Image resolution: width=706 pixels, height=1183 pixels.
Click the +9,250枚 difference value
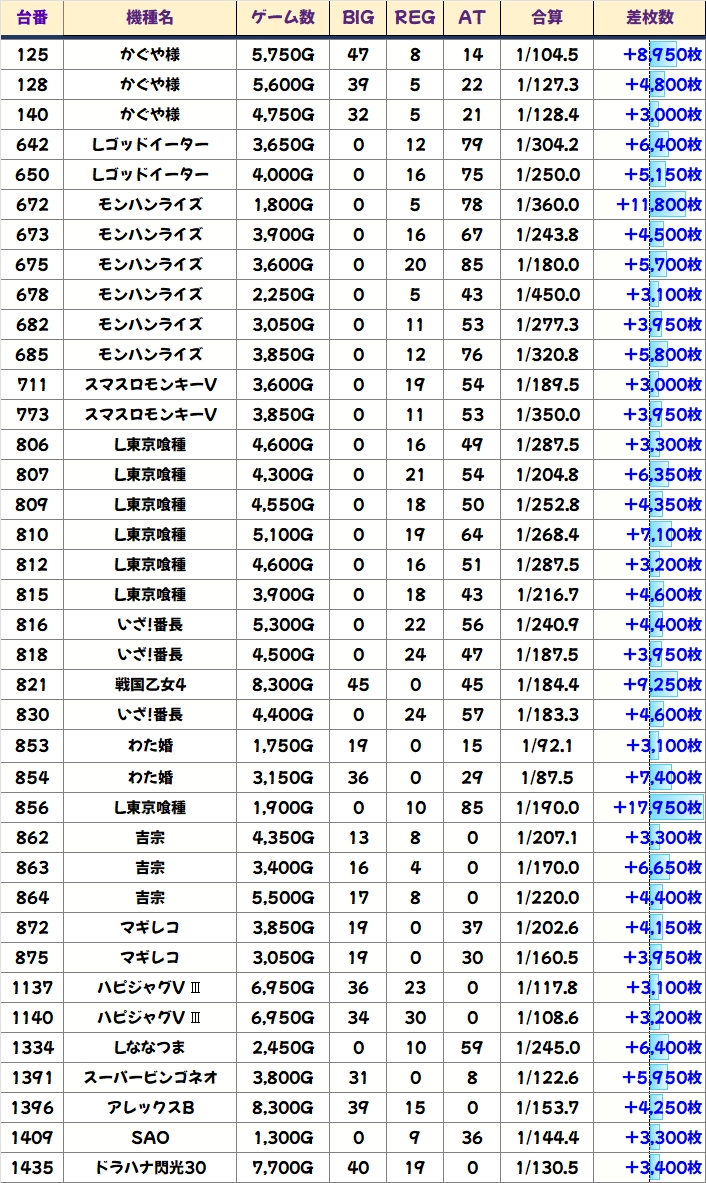(x=663, y=684)
